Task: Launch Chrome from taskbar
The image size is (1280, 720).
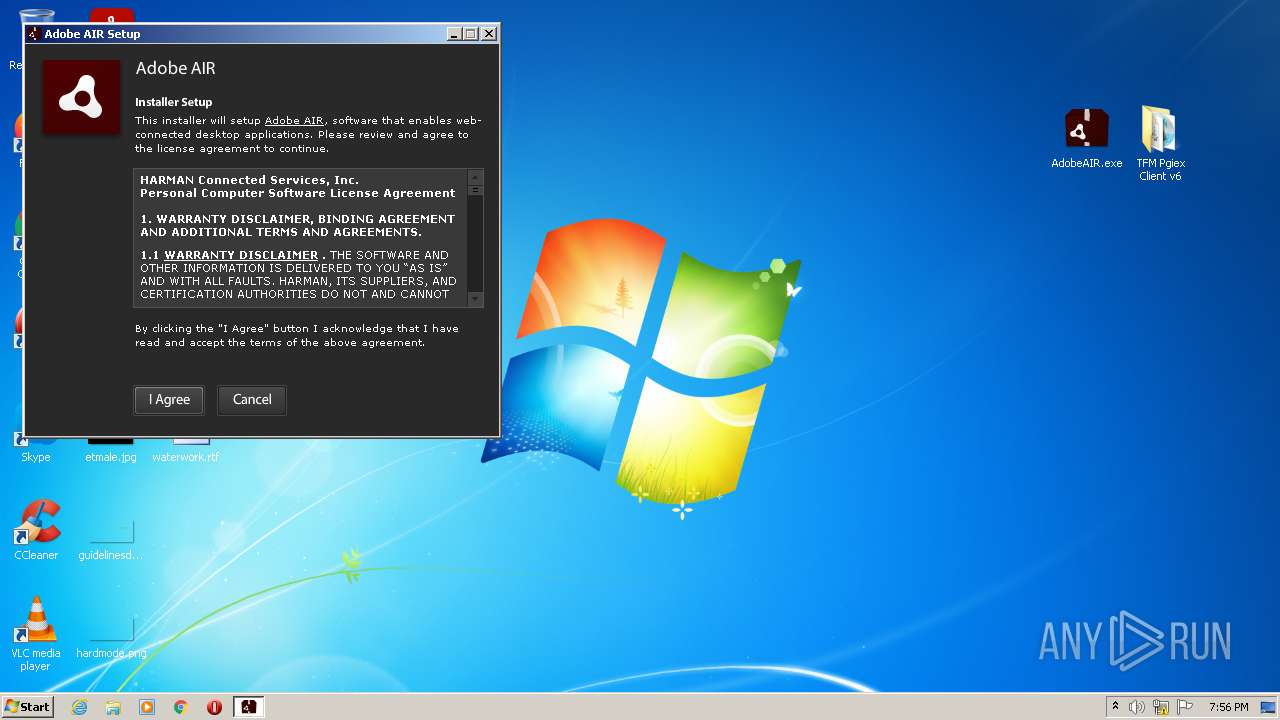Action: click(x=181, y=707)
